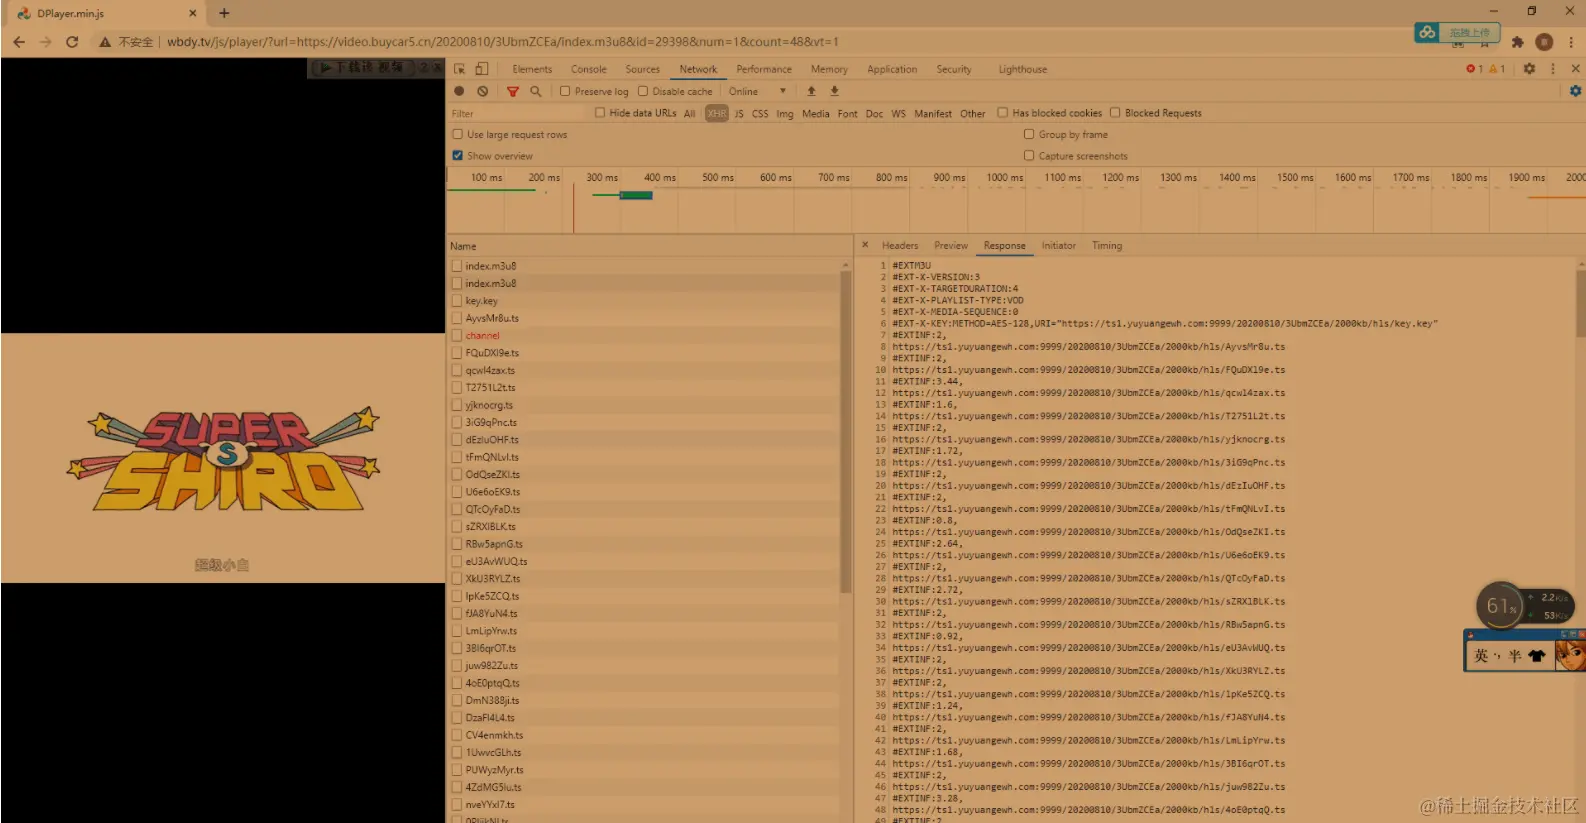1586x823 pixels.
Task: Stop recording network log (record icon)
Action: point(459,91)
